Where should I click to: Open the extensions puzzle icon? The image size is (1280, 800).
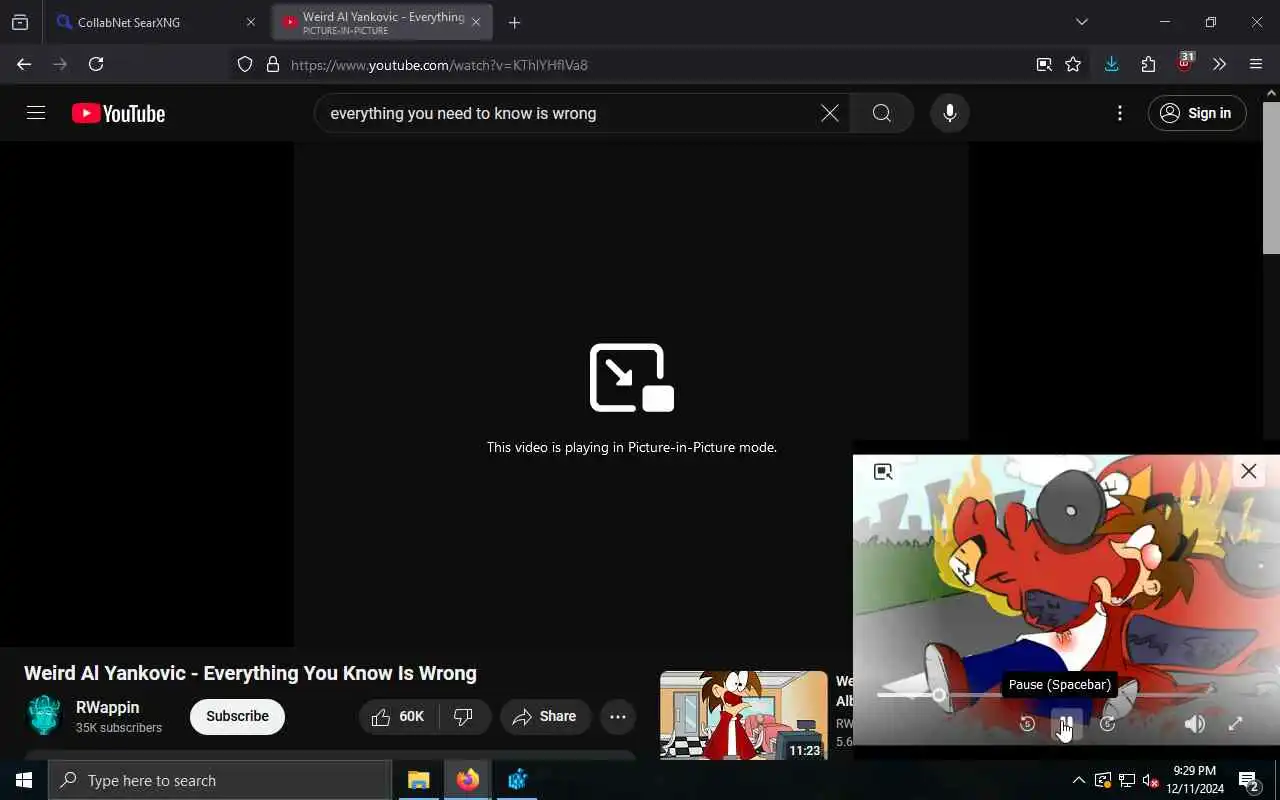1148,64
